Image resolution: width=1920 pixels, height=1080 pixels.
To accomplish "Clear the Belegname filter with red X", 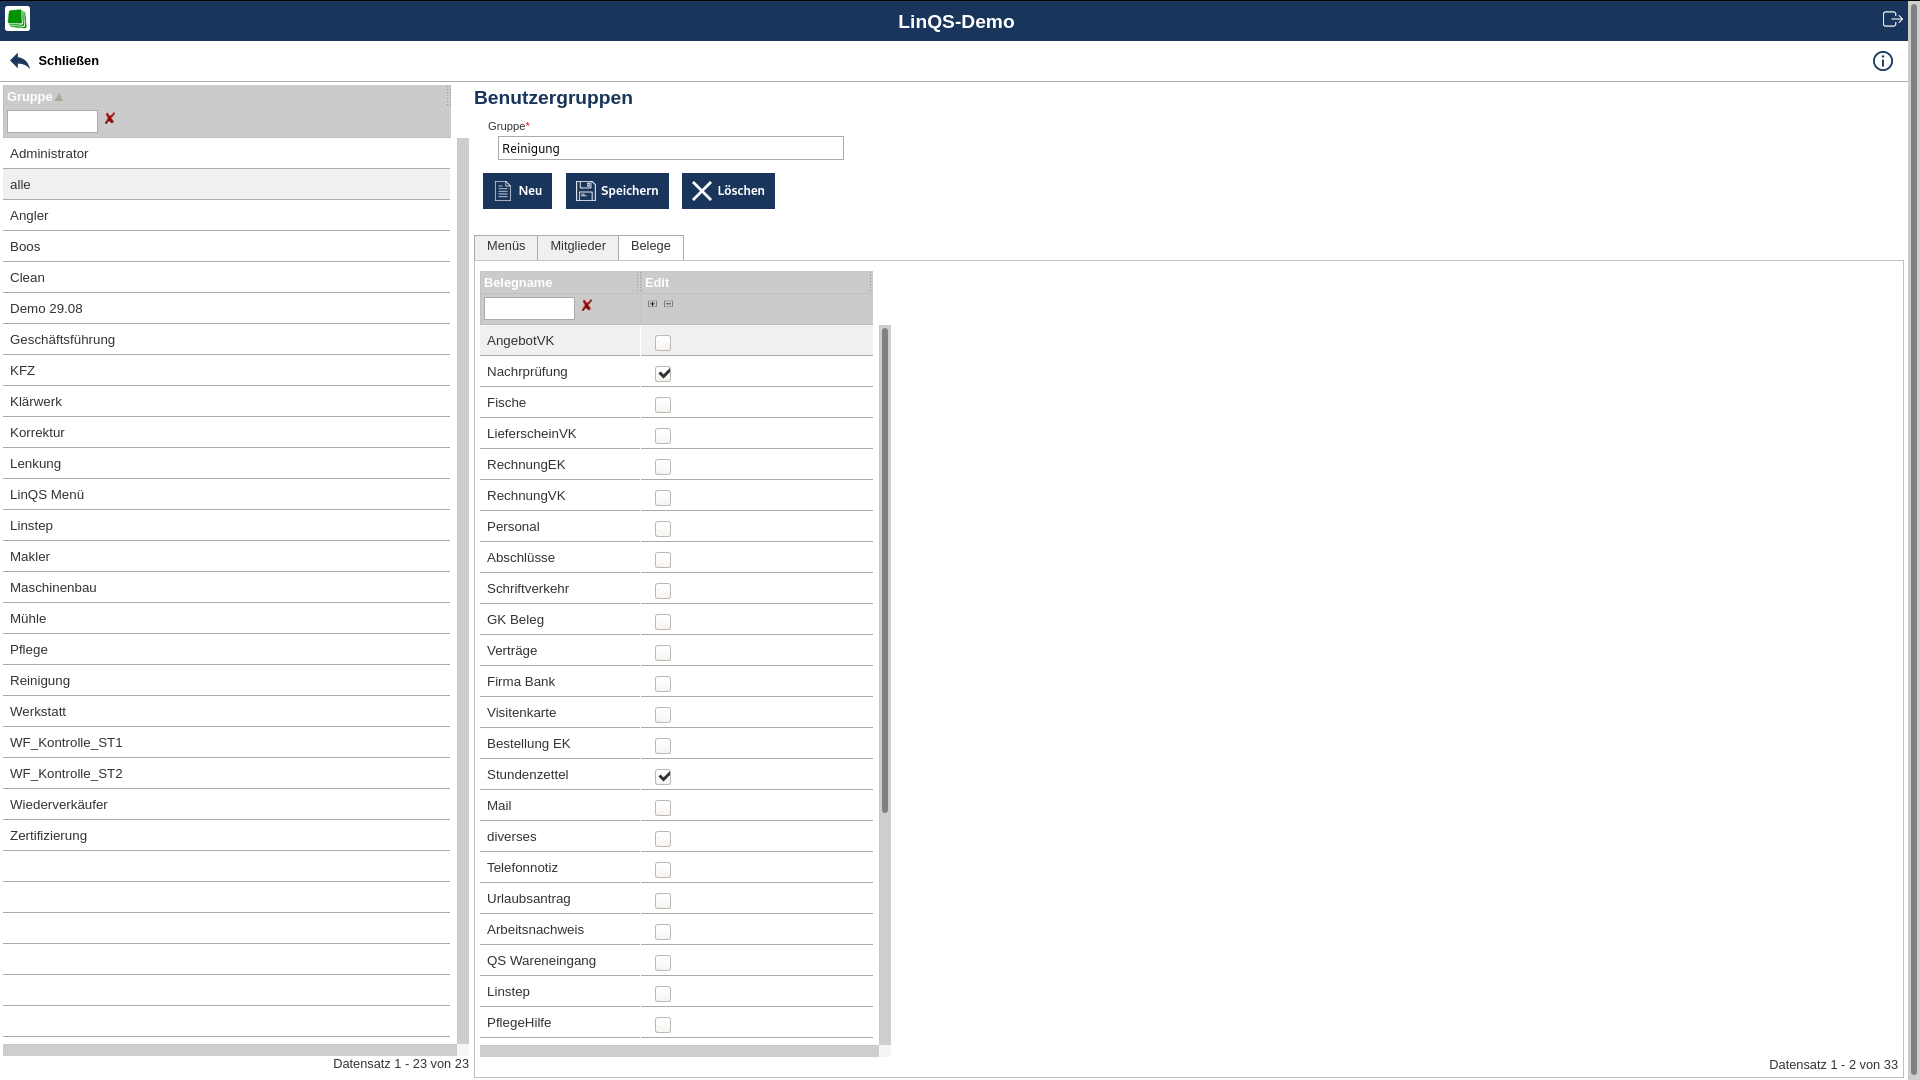I will click(587, 306).
